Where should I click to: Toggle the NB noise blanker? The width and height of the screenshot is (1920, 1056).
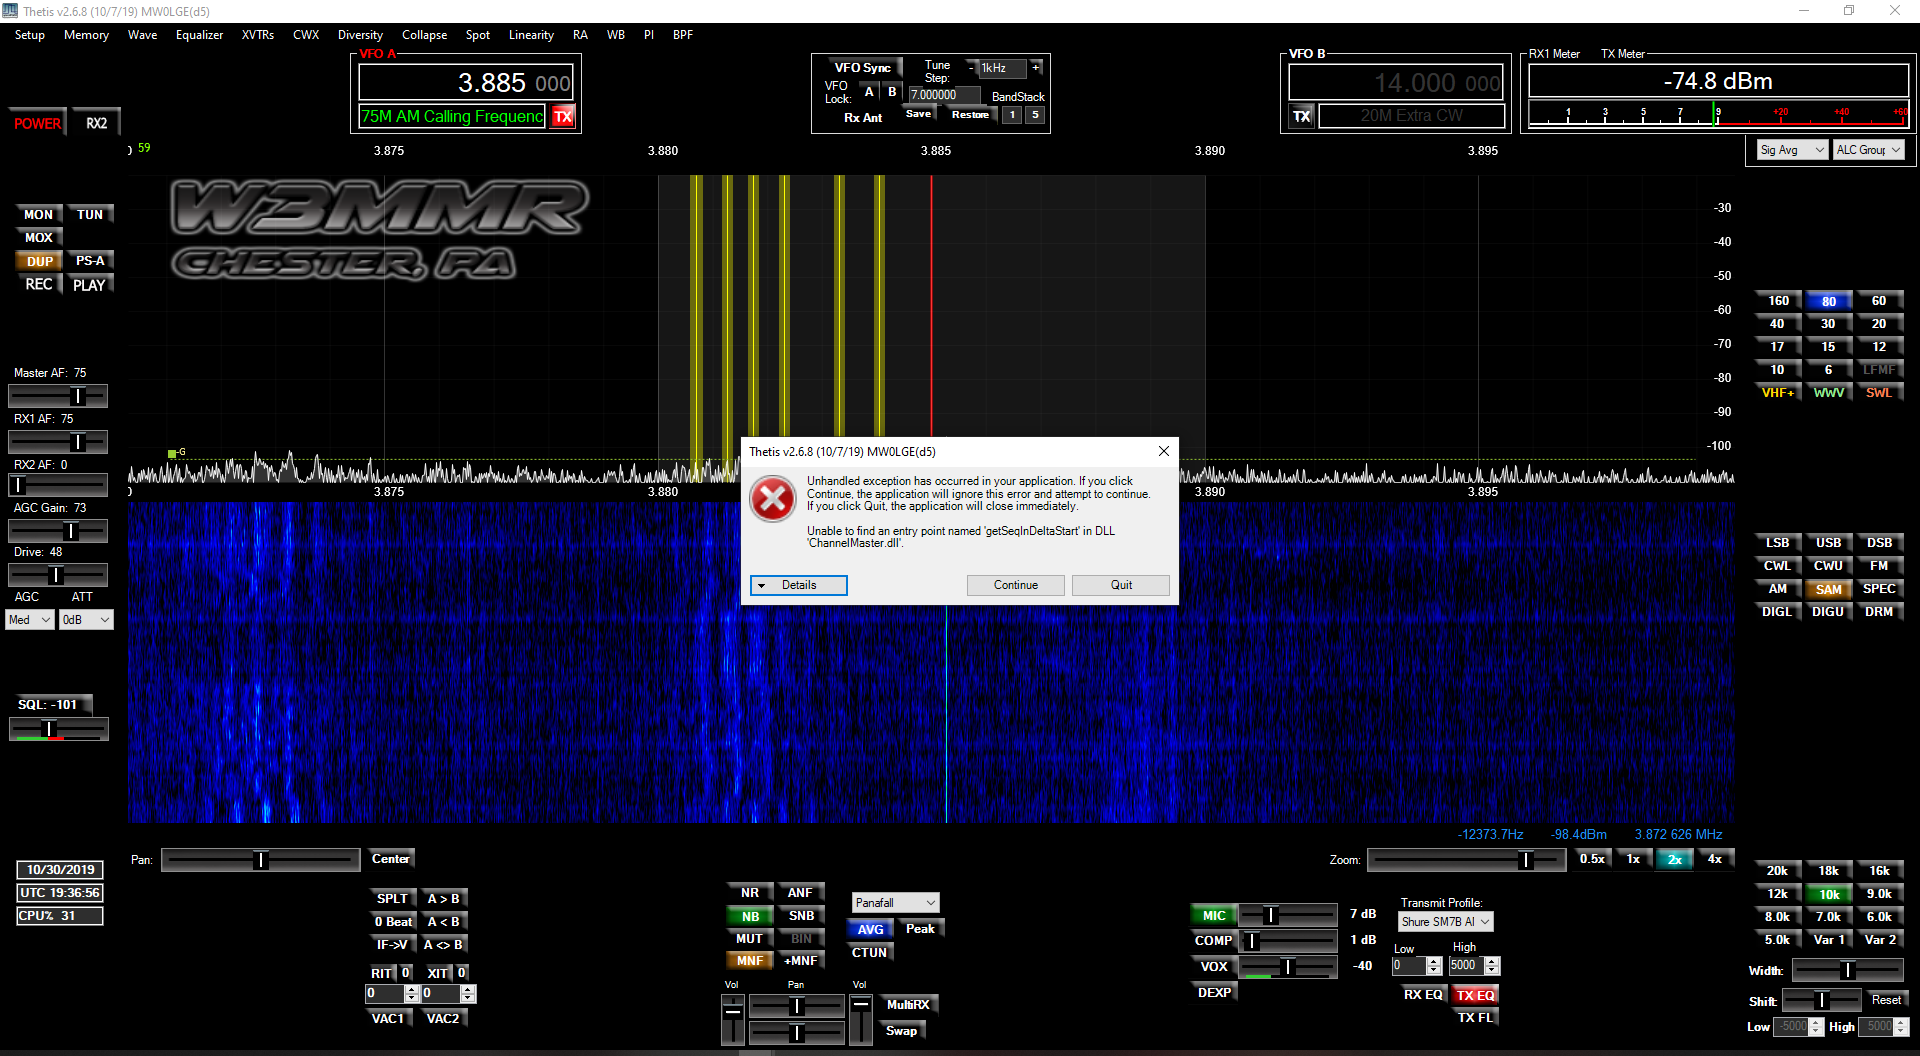coord(748,915)
